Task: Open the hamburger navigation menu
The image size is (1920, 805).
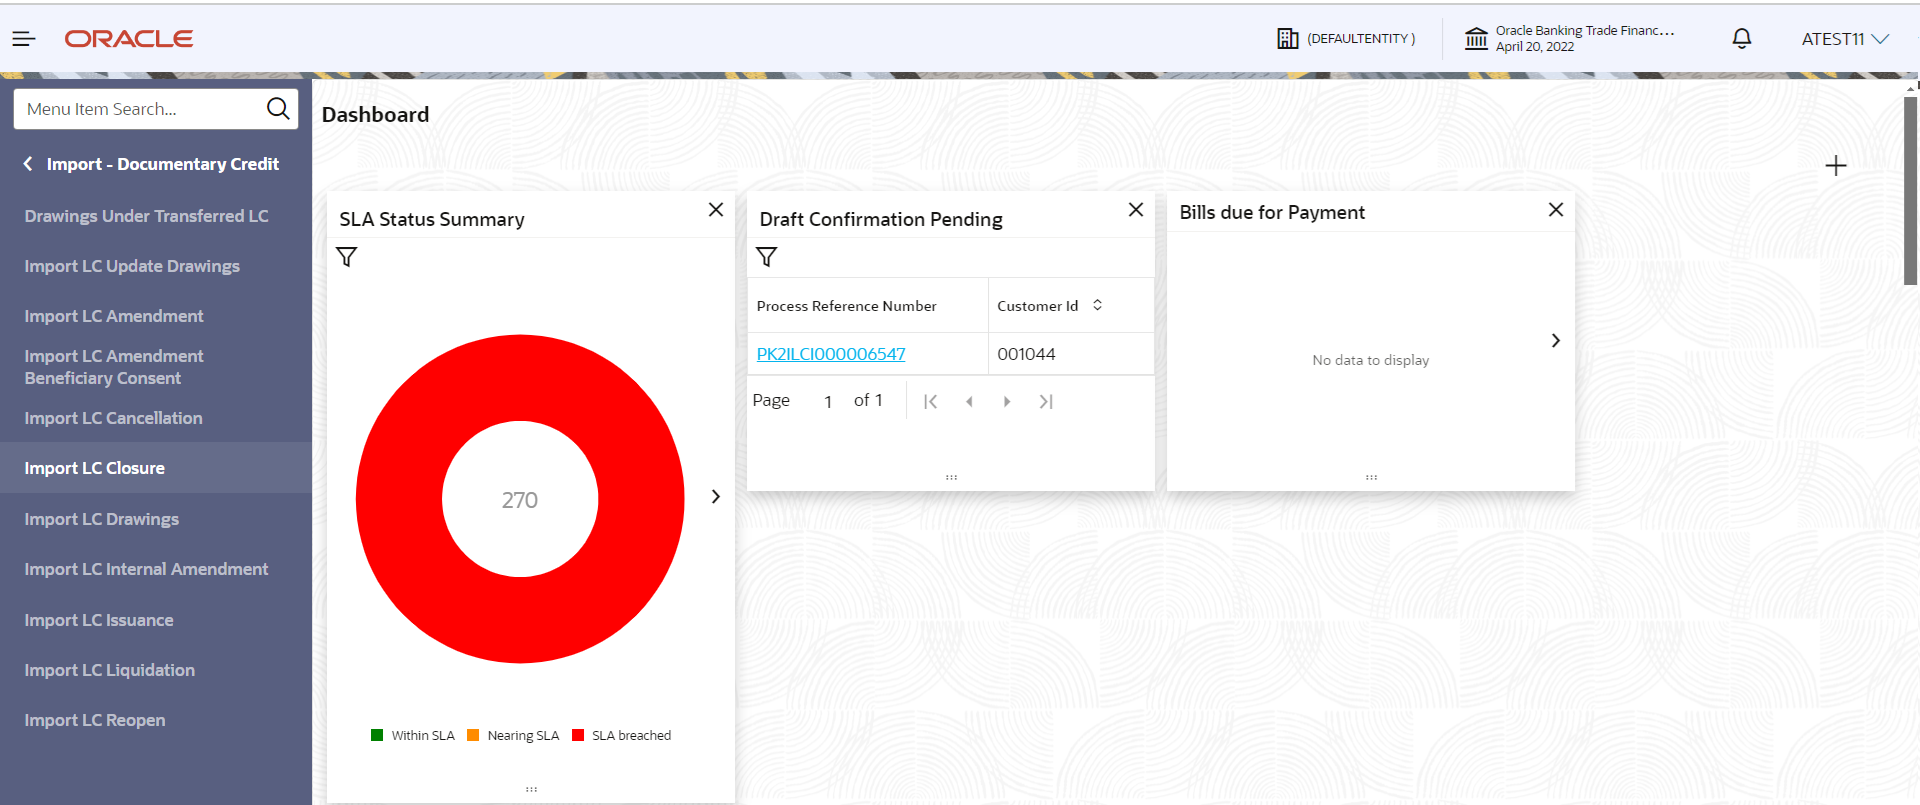Action: (x=24, y=39)
